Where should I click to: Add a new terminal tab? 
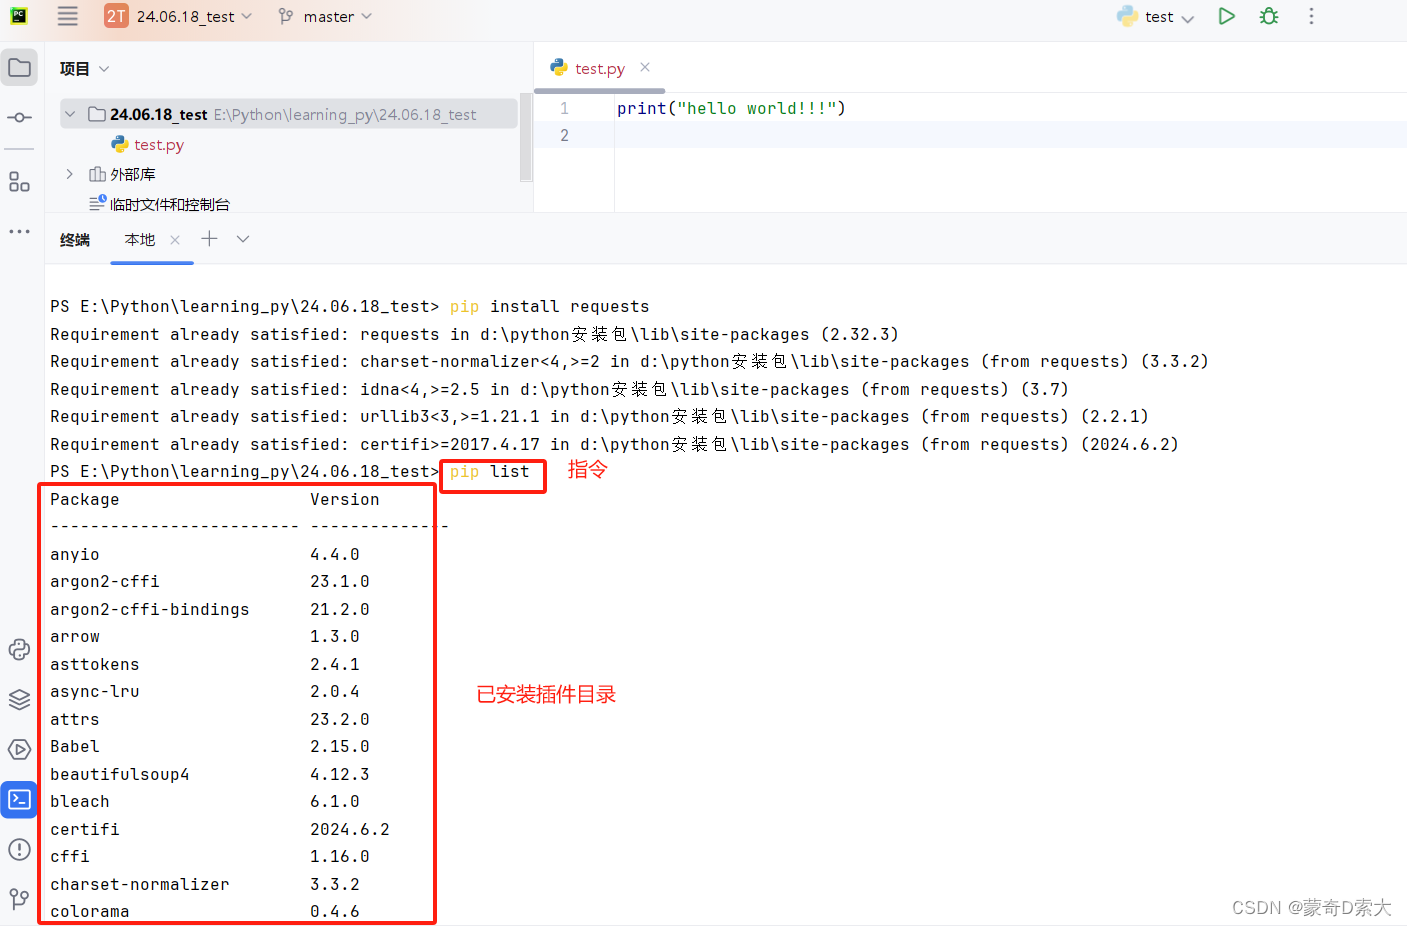(209, 239)
